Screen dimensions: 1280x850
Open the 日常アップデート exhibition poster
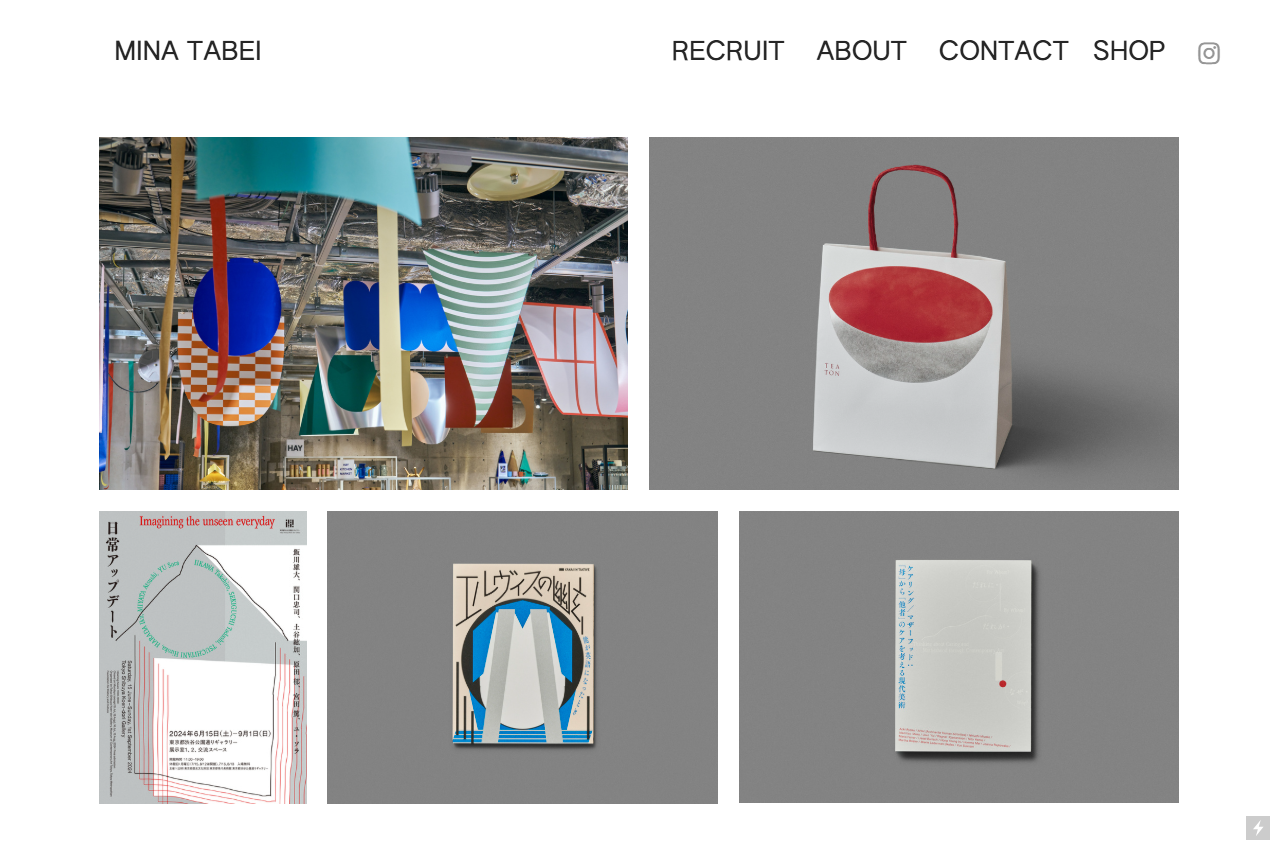pyautogui.click(x=203, y=657)
